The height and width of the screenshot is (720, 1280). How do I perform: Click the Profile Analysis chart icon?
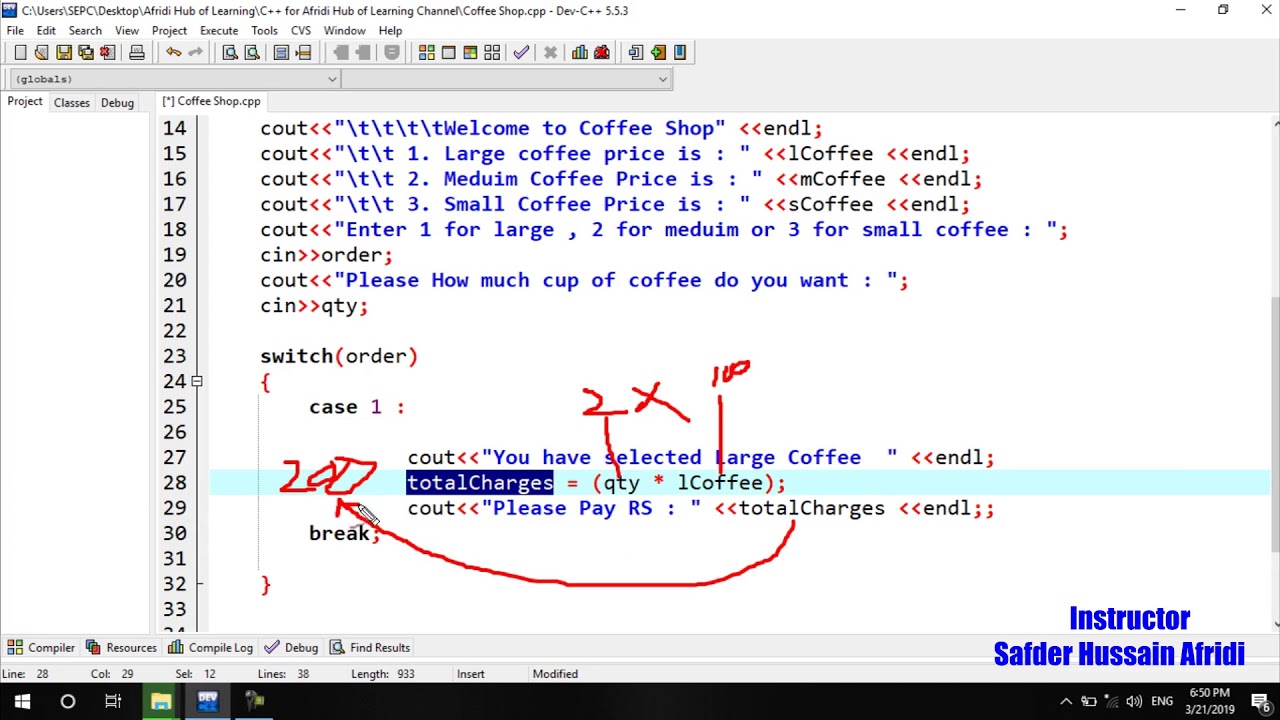(x=580, y=52)
